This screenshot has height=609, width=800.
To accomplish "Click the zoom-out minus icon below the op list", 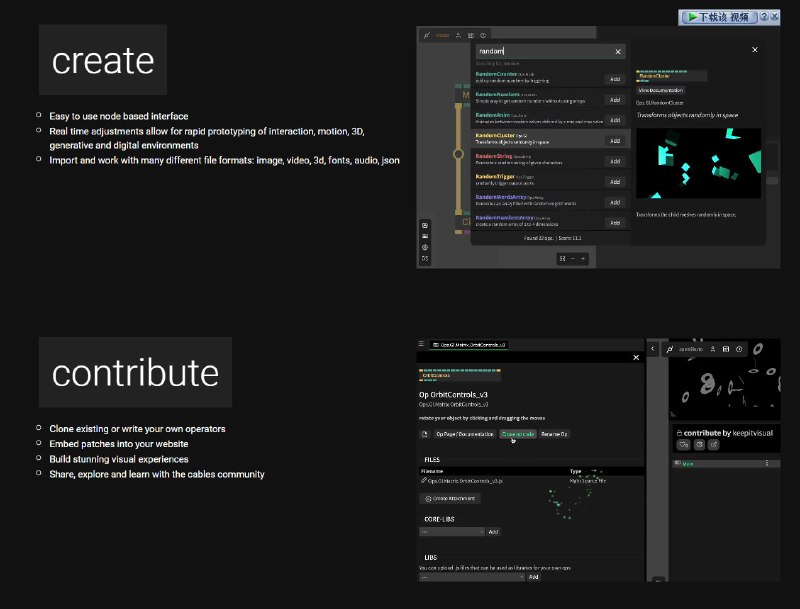I will [573, 258].
